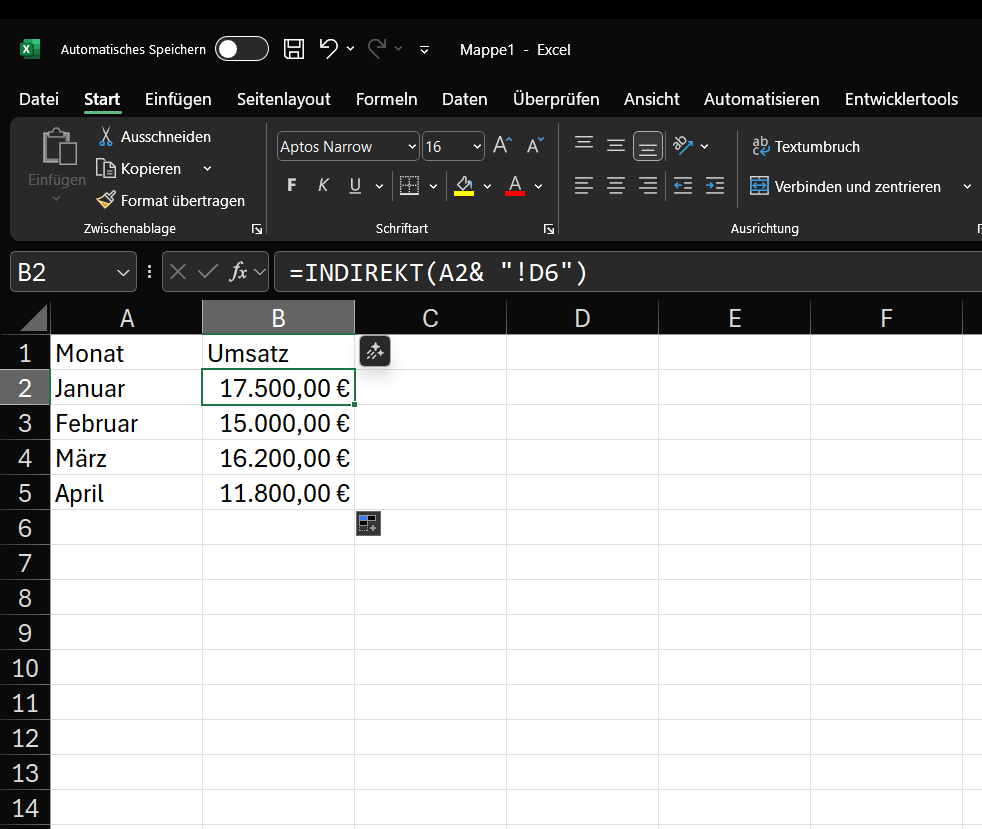Click the Textumbruch button
The height and width of the screenshot is (829, 982).
(x=805, y=147)
